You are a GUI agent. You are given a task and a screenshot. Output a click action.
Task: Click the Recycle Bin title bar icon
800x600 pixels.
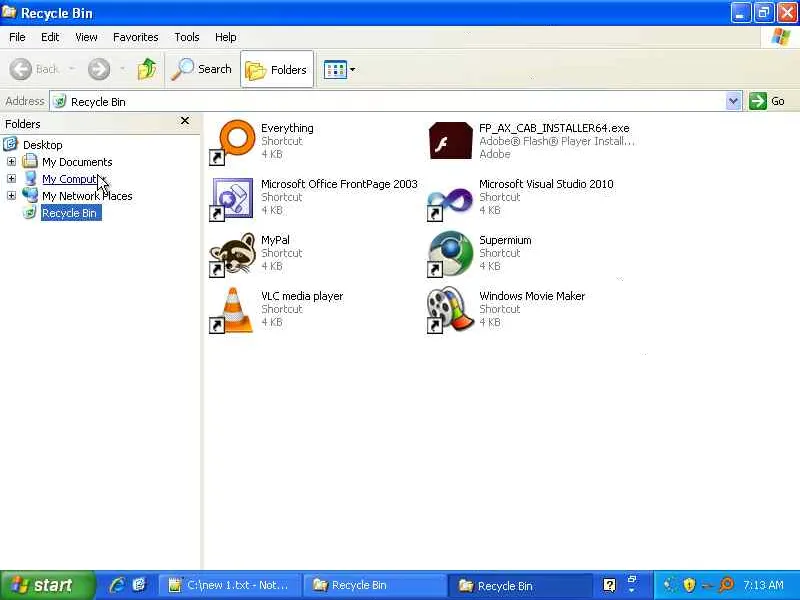[9, 12]
